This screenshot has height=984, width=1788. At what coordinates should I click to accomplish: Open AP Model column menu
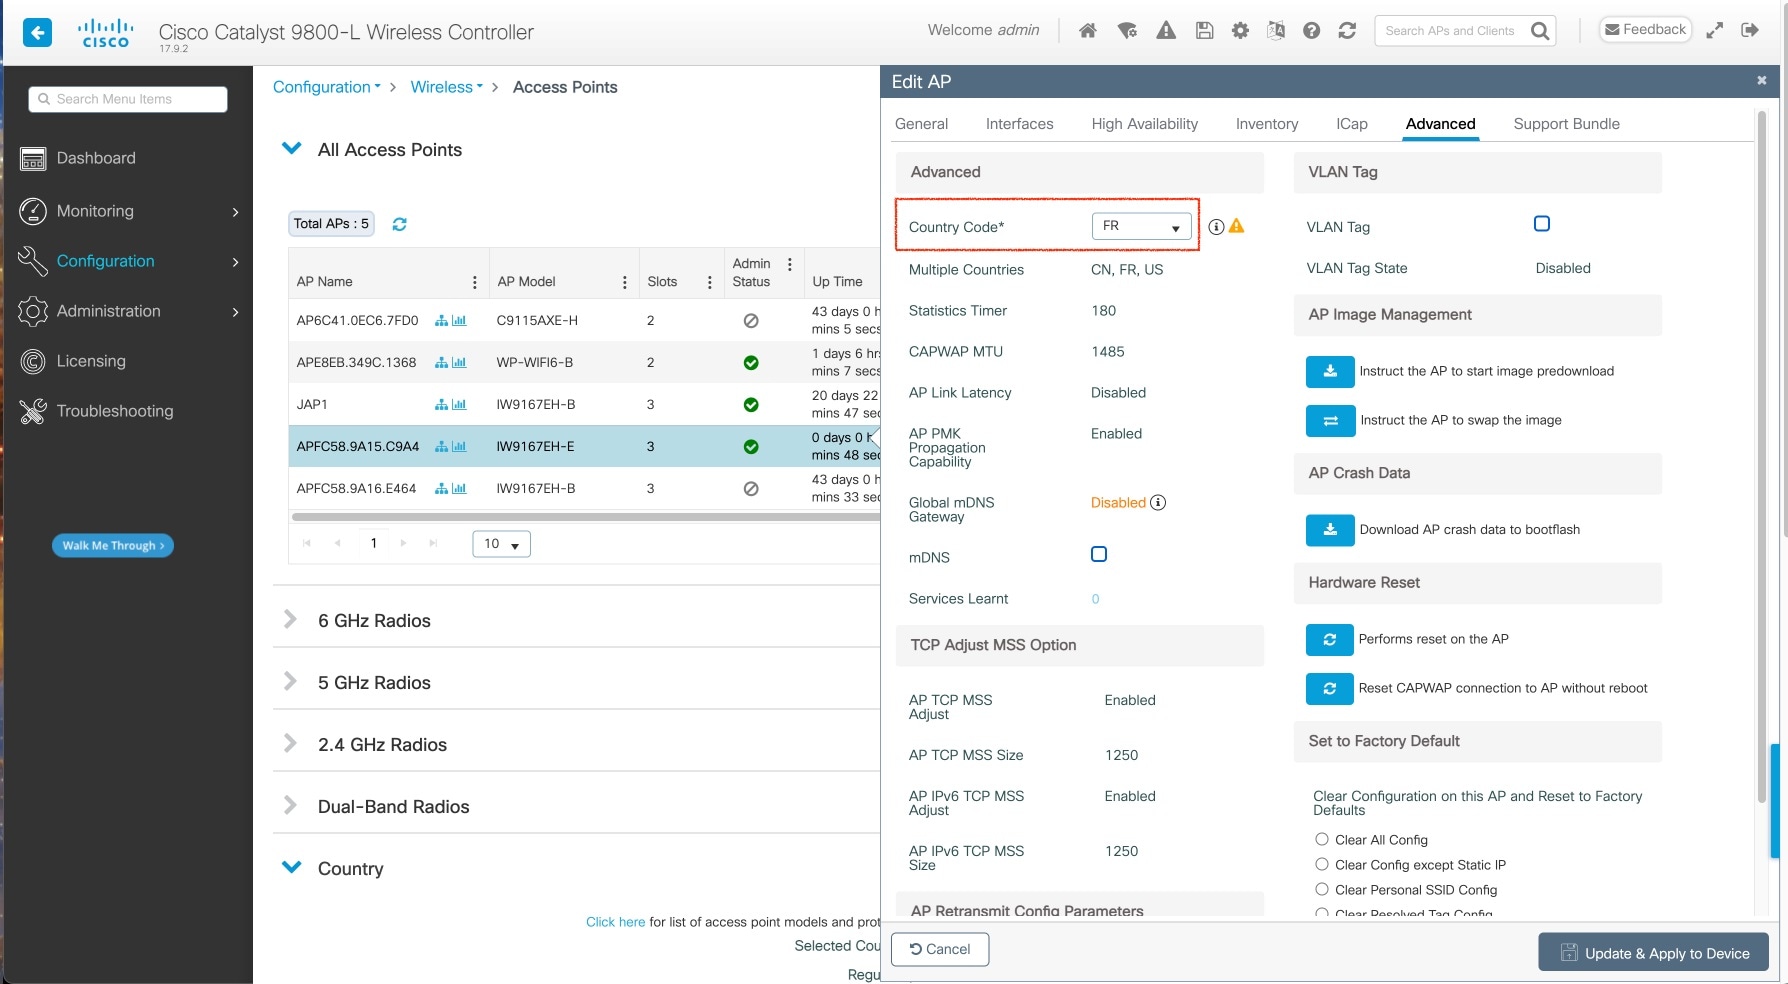tap(625, 283)
